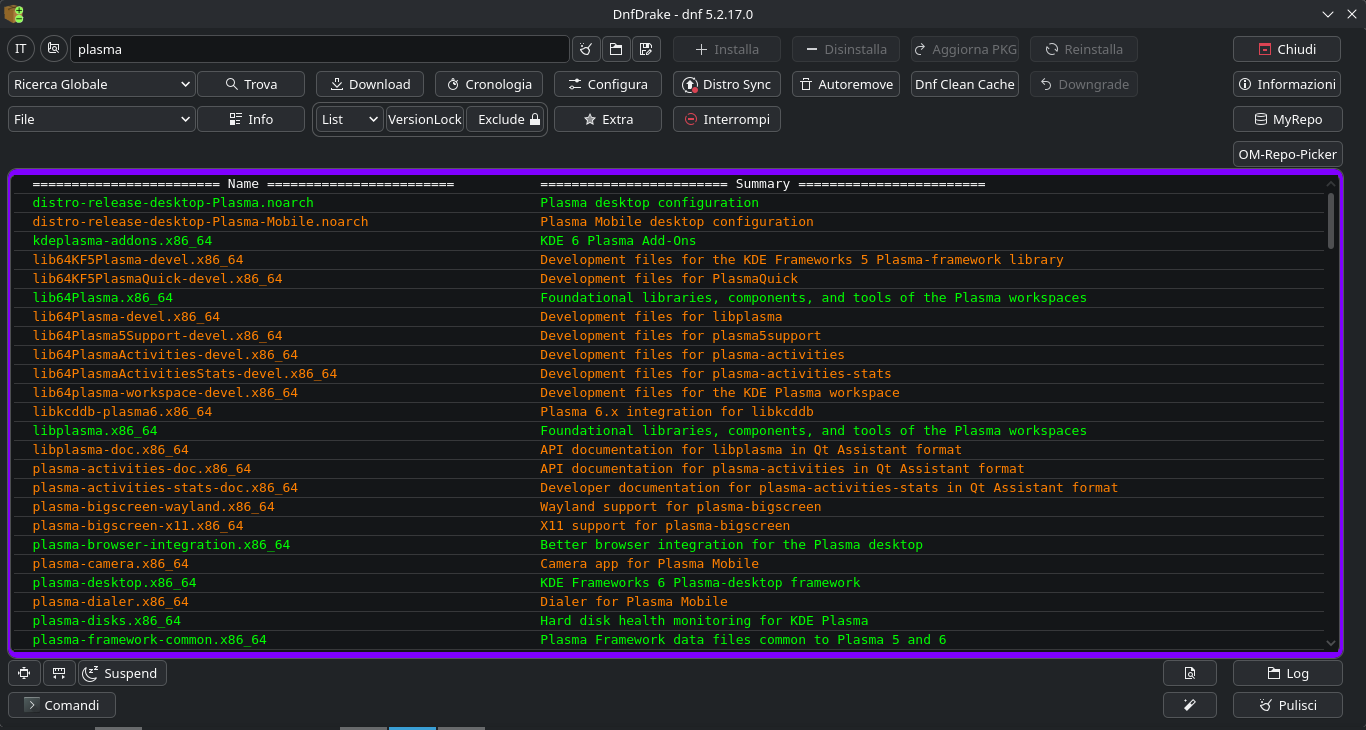This screenshot has height=730, width=1366.
Task: Click the search-image icon beside IT
Action: tap(54, 49)
